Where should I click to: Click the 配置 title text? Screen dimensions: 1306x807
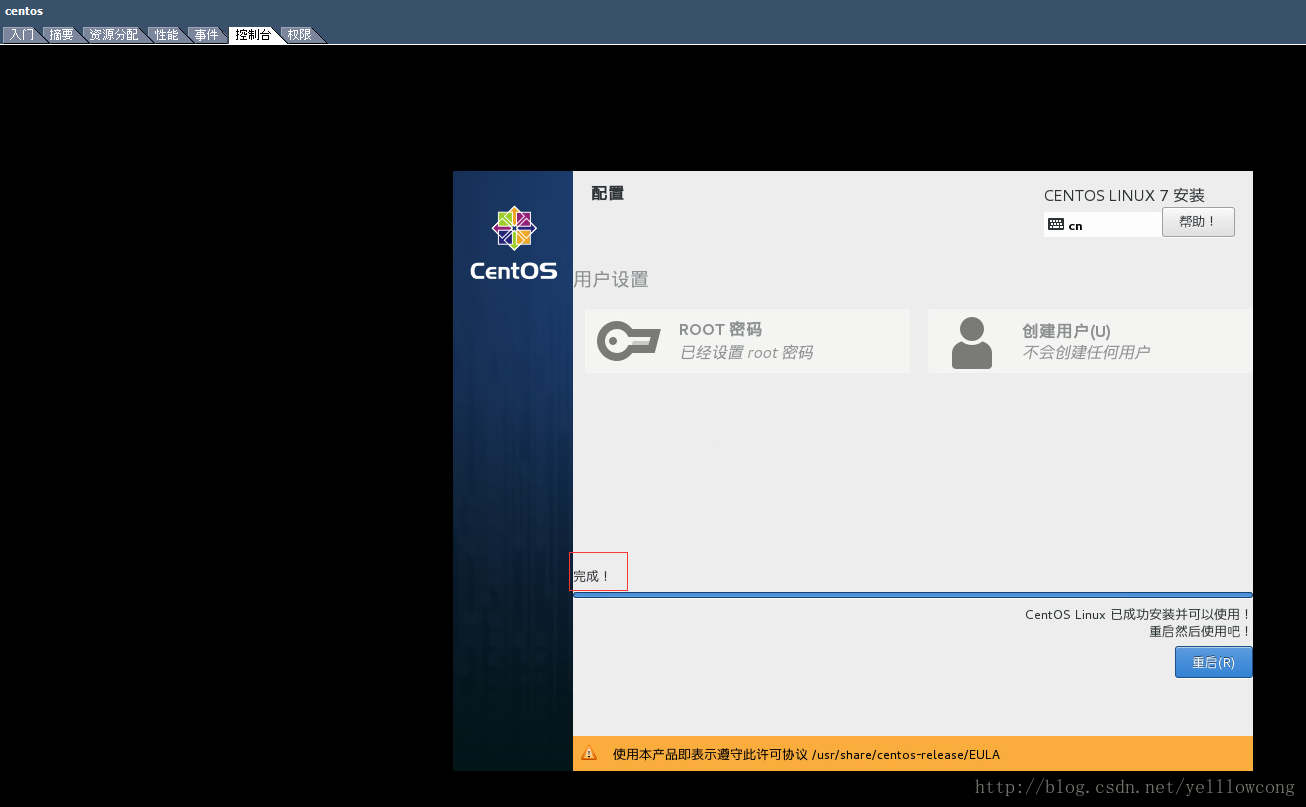(608, 194)
